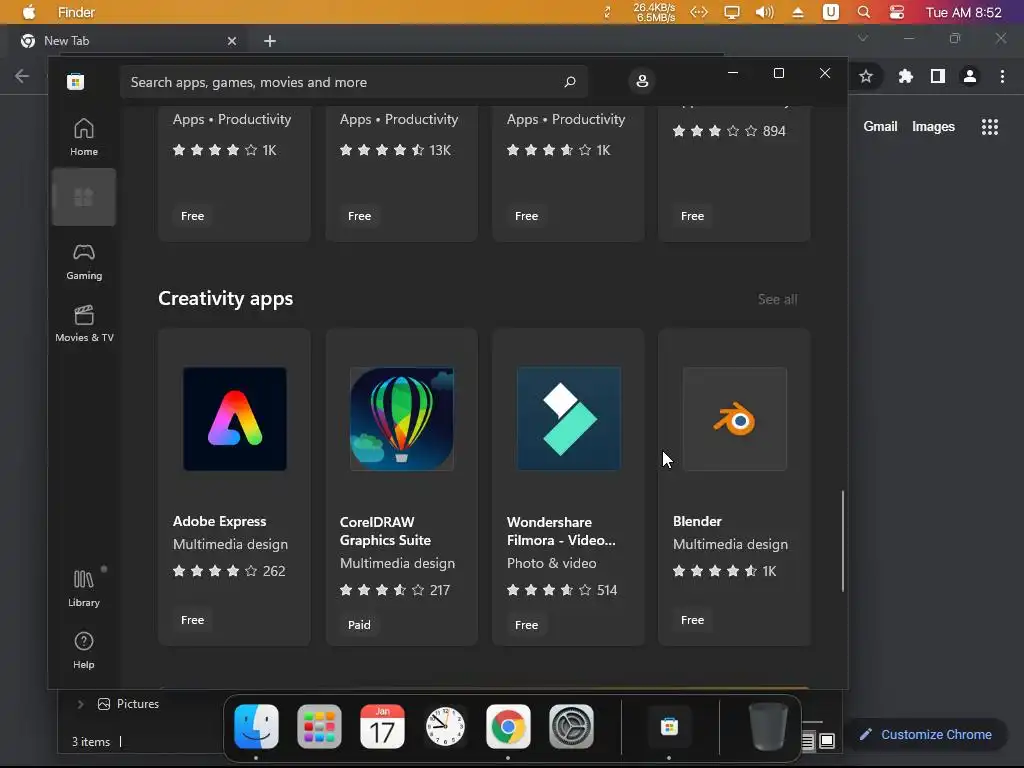This screenshot has width=1024, height=768.
Task: Open the Blender app icon
Action: click(x=735, y=419)
